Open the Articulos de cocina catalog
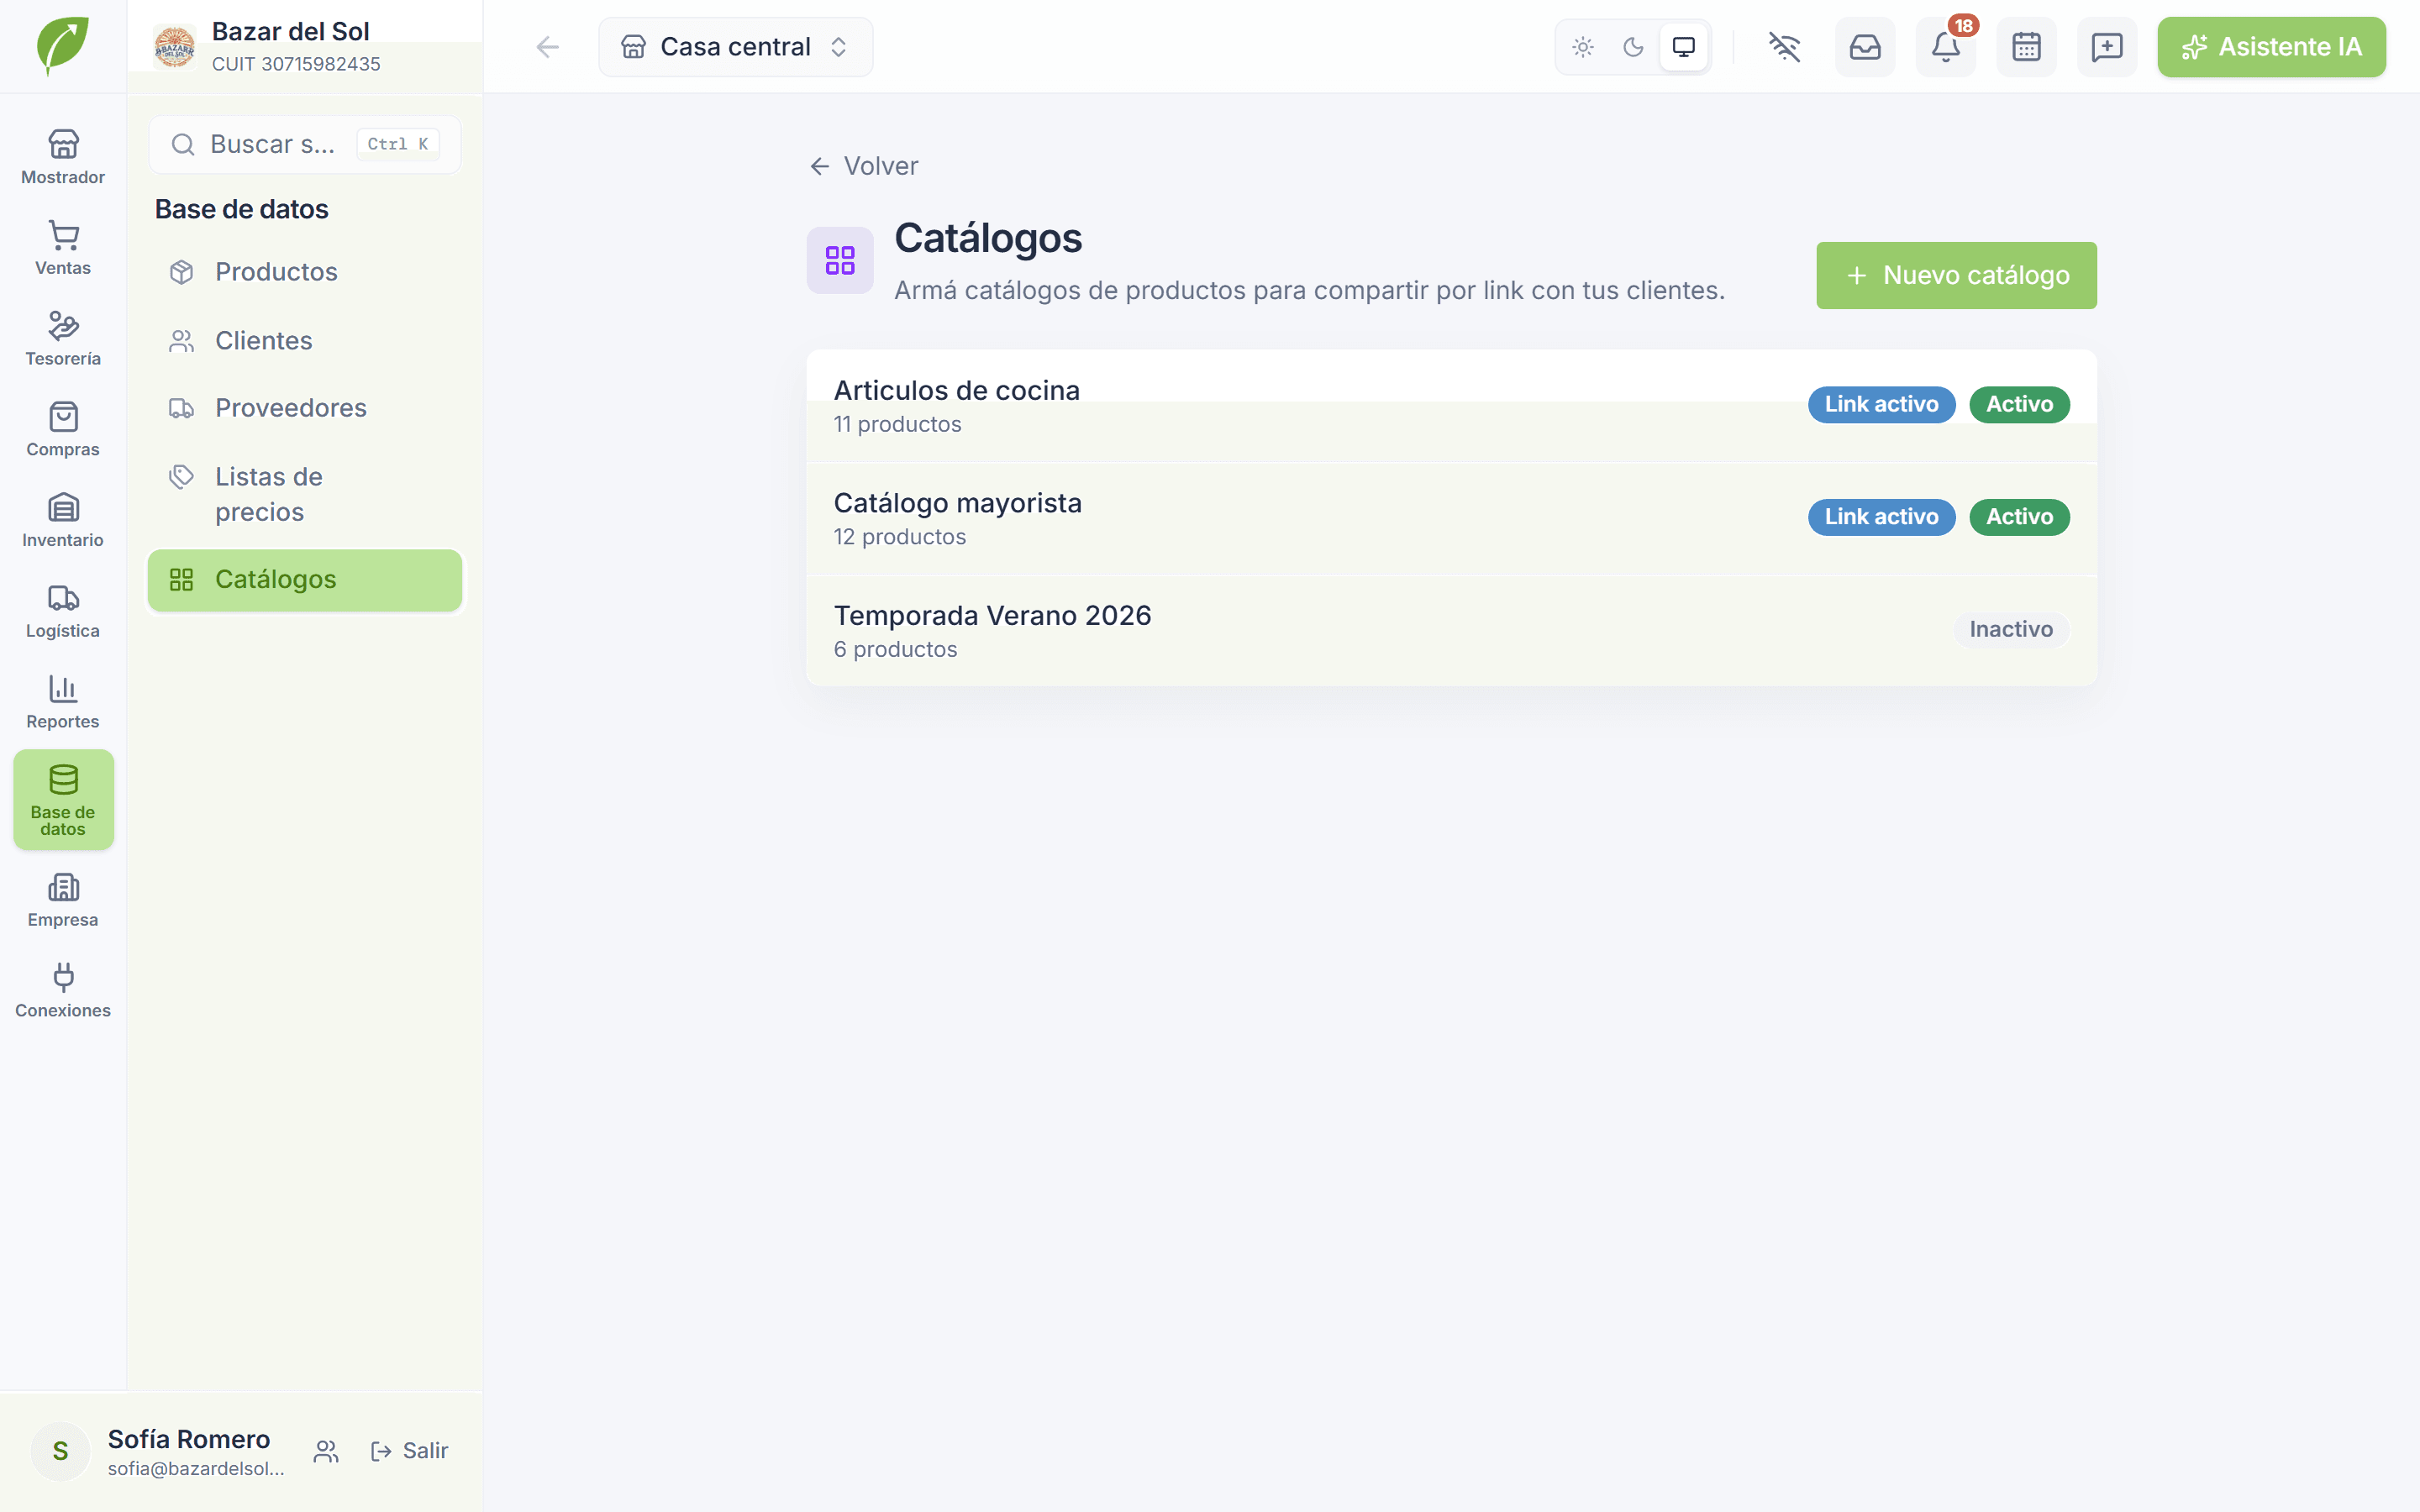Viewport: 2420px width, 1512px height. pos(1451,406)
